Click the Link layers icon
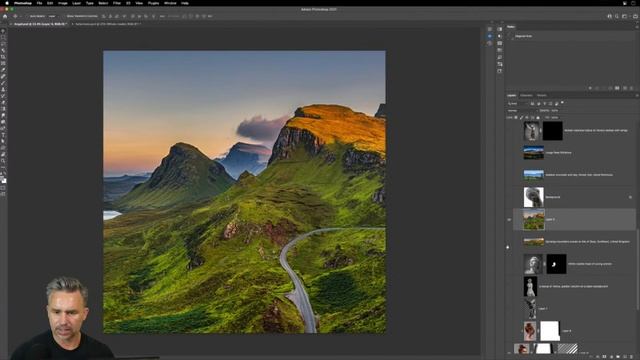Screen dimensions: 640x360 591,357
